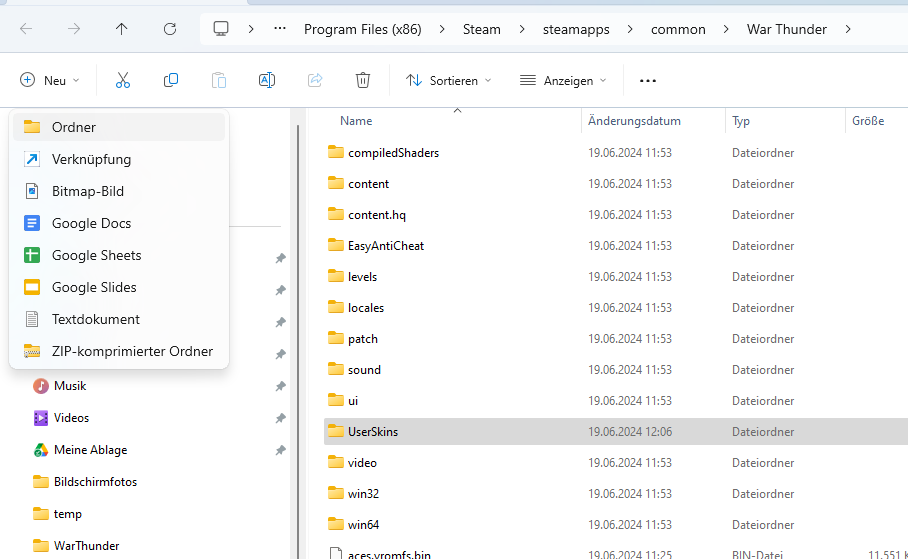Create a new Google Sheets file

pos(96,255)
